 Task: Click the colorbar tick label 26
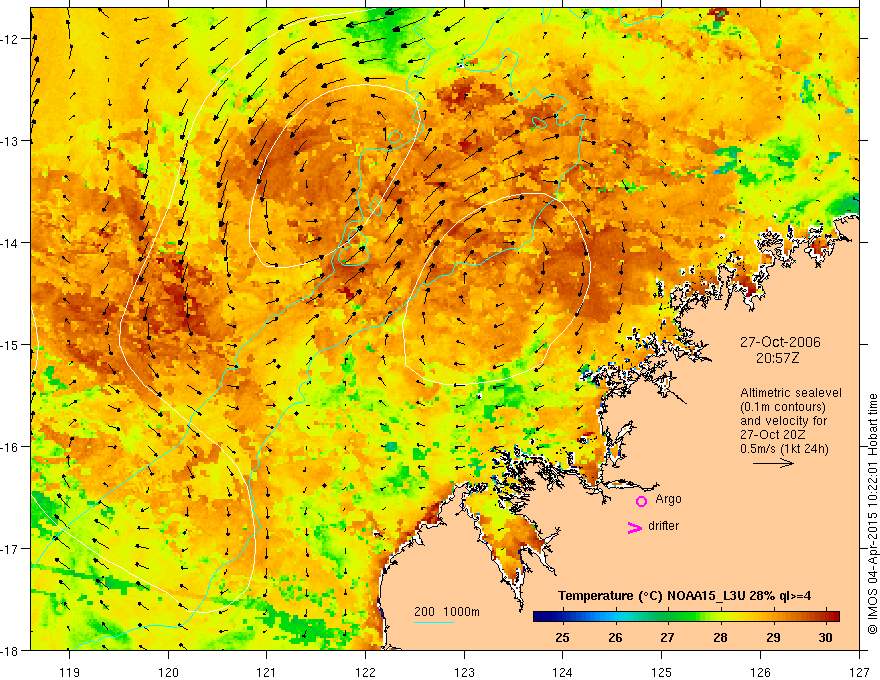pos(615,637)
